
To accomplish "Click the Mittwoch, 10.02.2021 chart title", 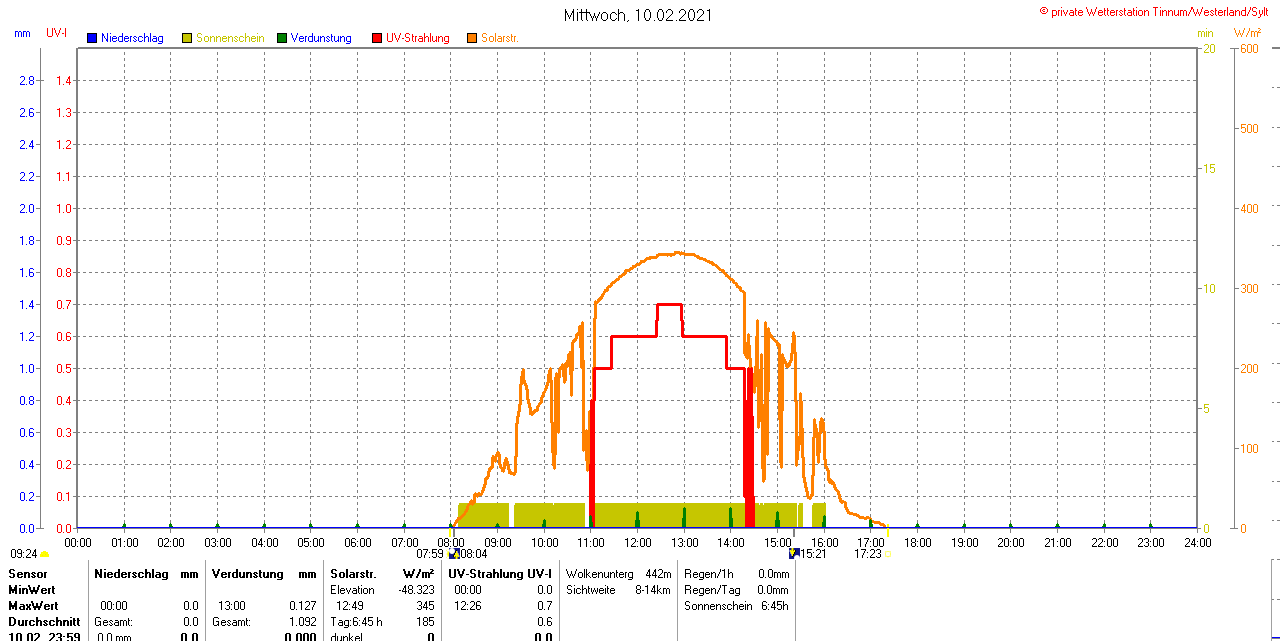I will (639, 15).
